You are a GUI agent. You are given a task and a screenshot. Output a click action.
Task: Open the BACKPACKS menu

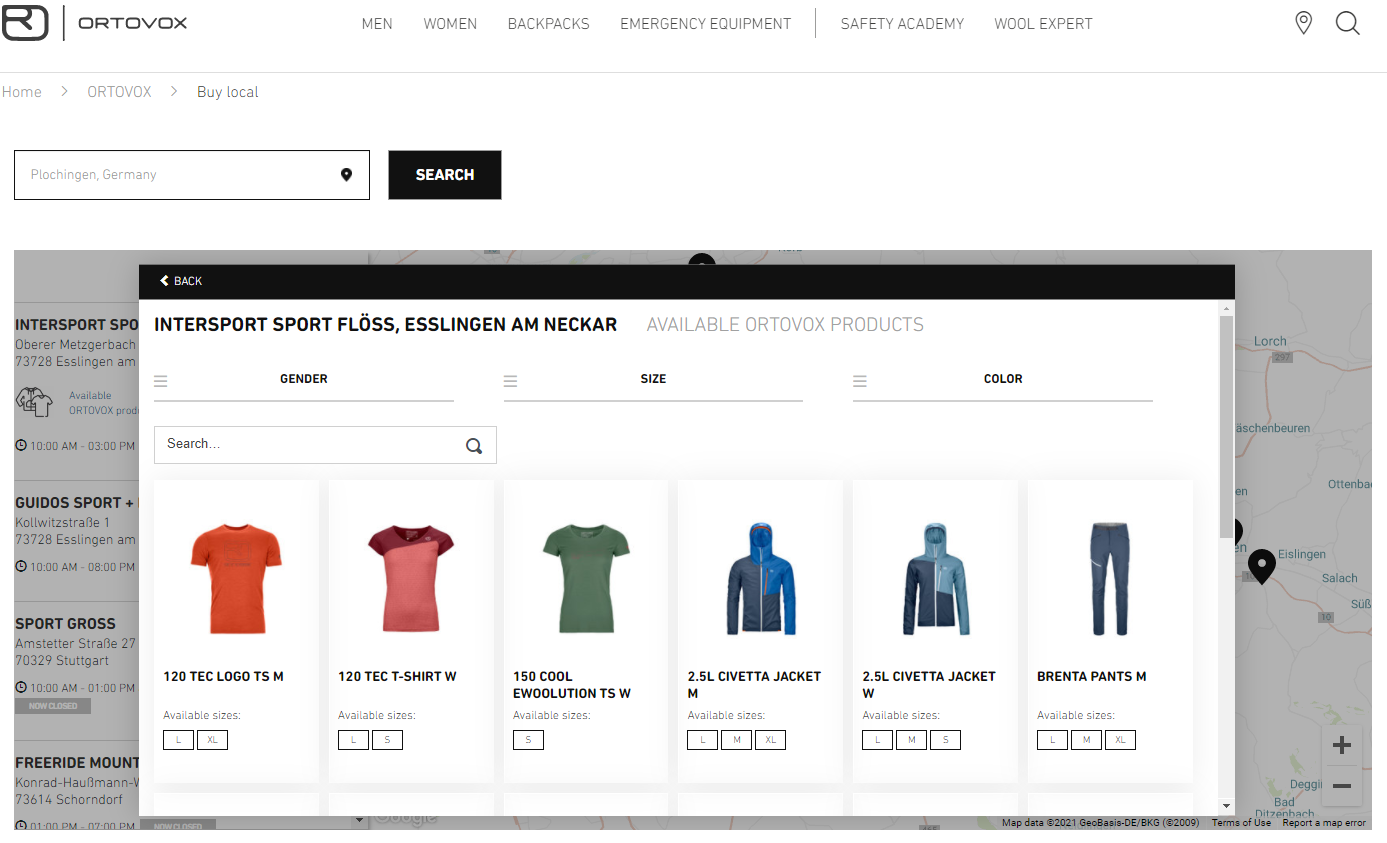[x=548, y=23]
